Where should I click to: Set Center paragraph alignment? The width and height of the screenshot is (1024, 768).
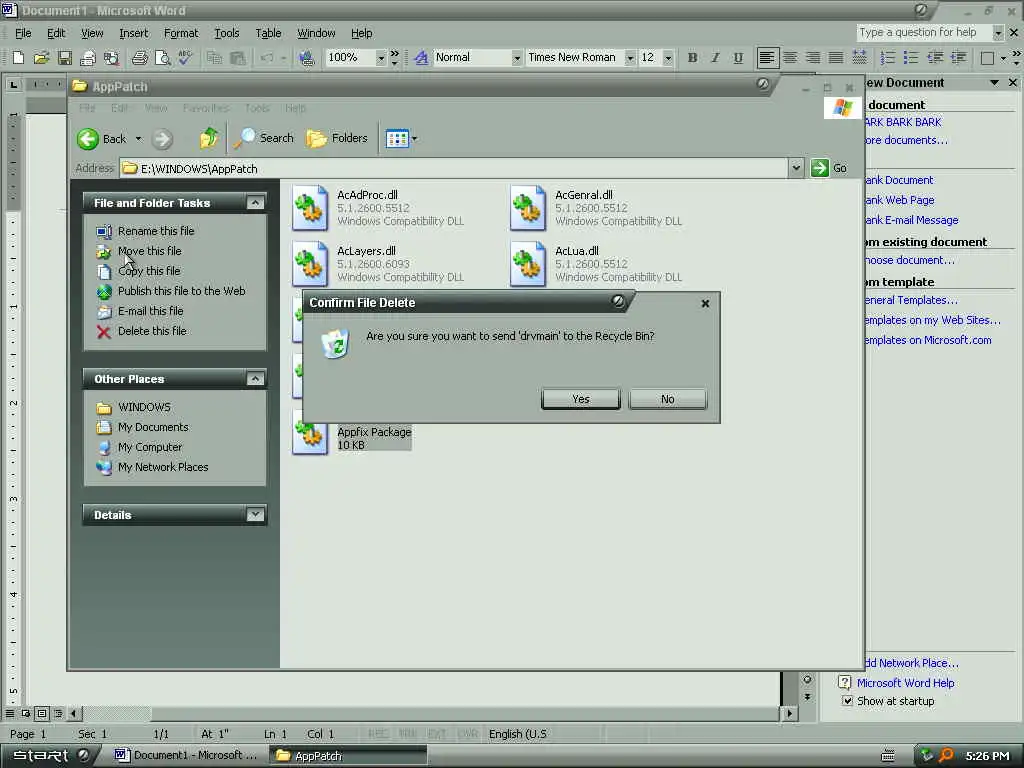pyautogui.click(x=790, y=58)
